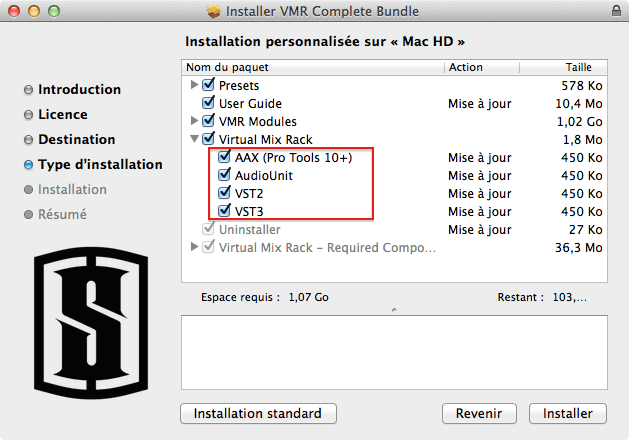
Task: Click the Installation standard button
Action: (x=258, y=413)
